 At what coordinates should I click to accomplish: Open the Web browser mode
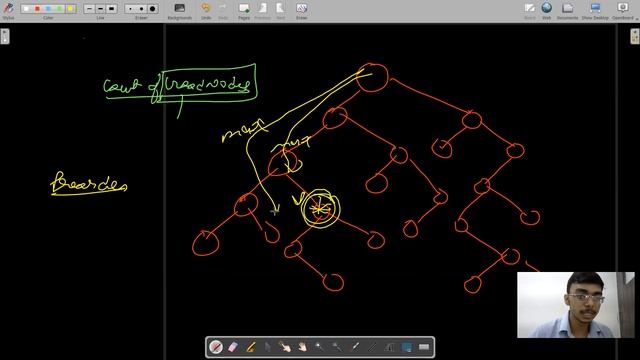click(547, 10)
